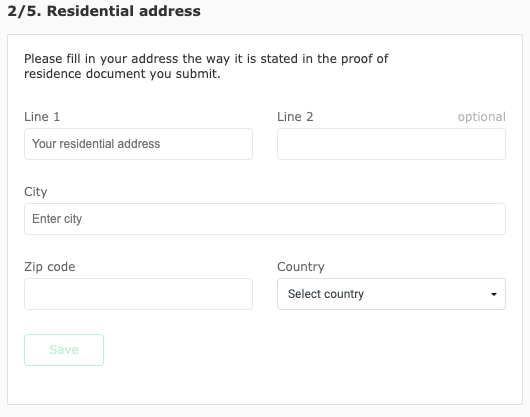The width and height of the screenshot is (530, 417).
Task: Click the "Line 2" field label
Action: pos(295,117)
